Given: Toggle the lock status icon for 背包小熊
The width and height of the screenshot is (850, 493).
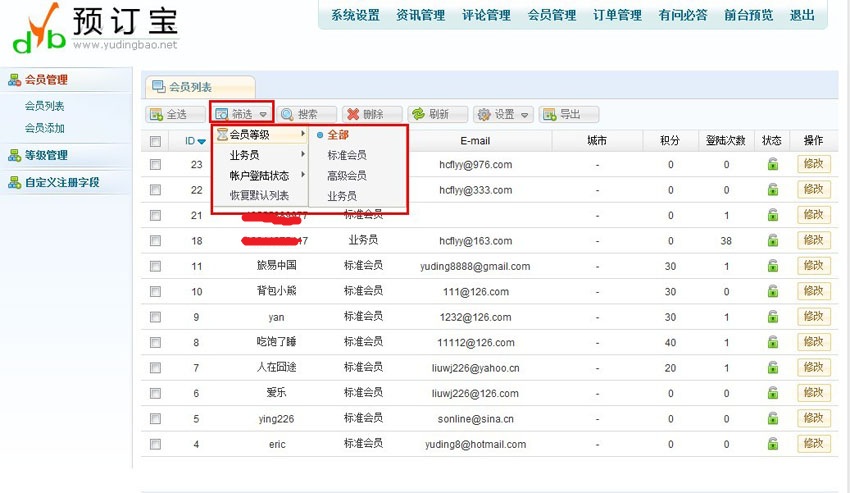Looking at the screenshot, I should point(772,291).
